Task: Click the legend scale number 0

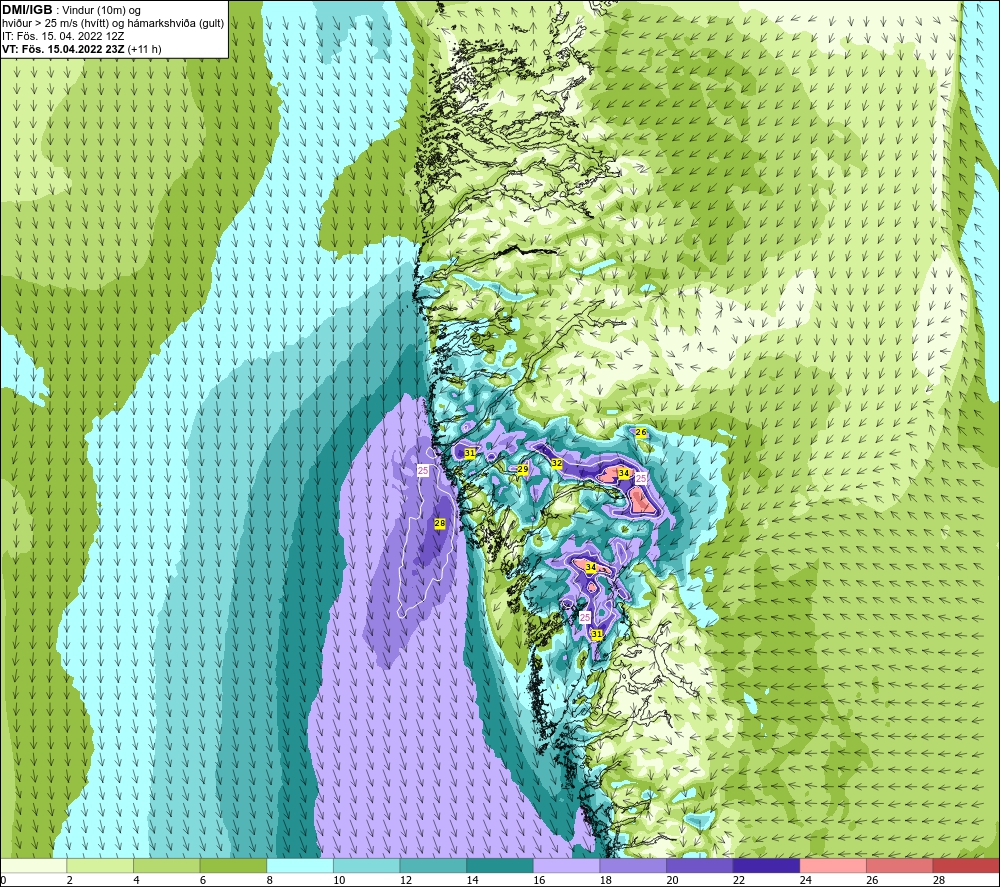Action: (3, 880)
